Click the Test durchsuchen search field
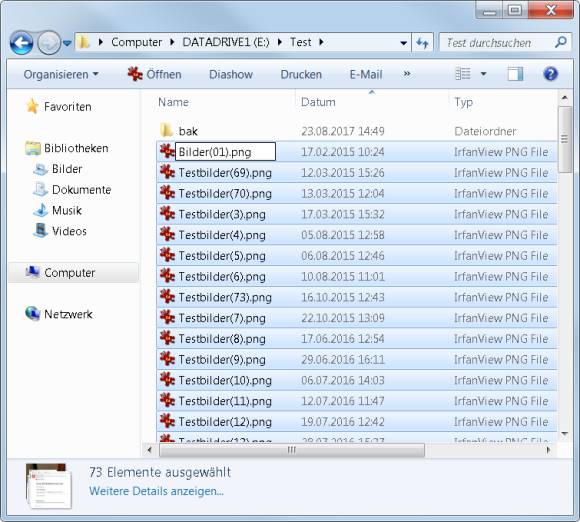Viewport: 580px width, 522px height. 497,43
